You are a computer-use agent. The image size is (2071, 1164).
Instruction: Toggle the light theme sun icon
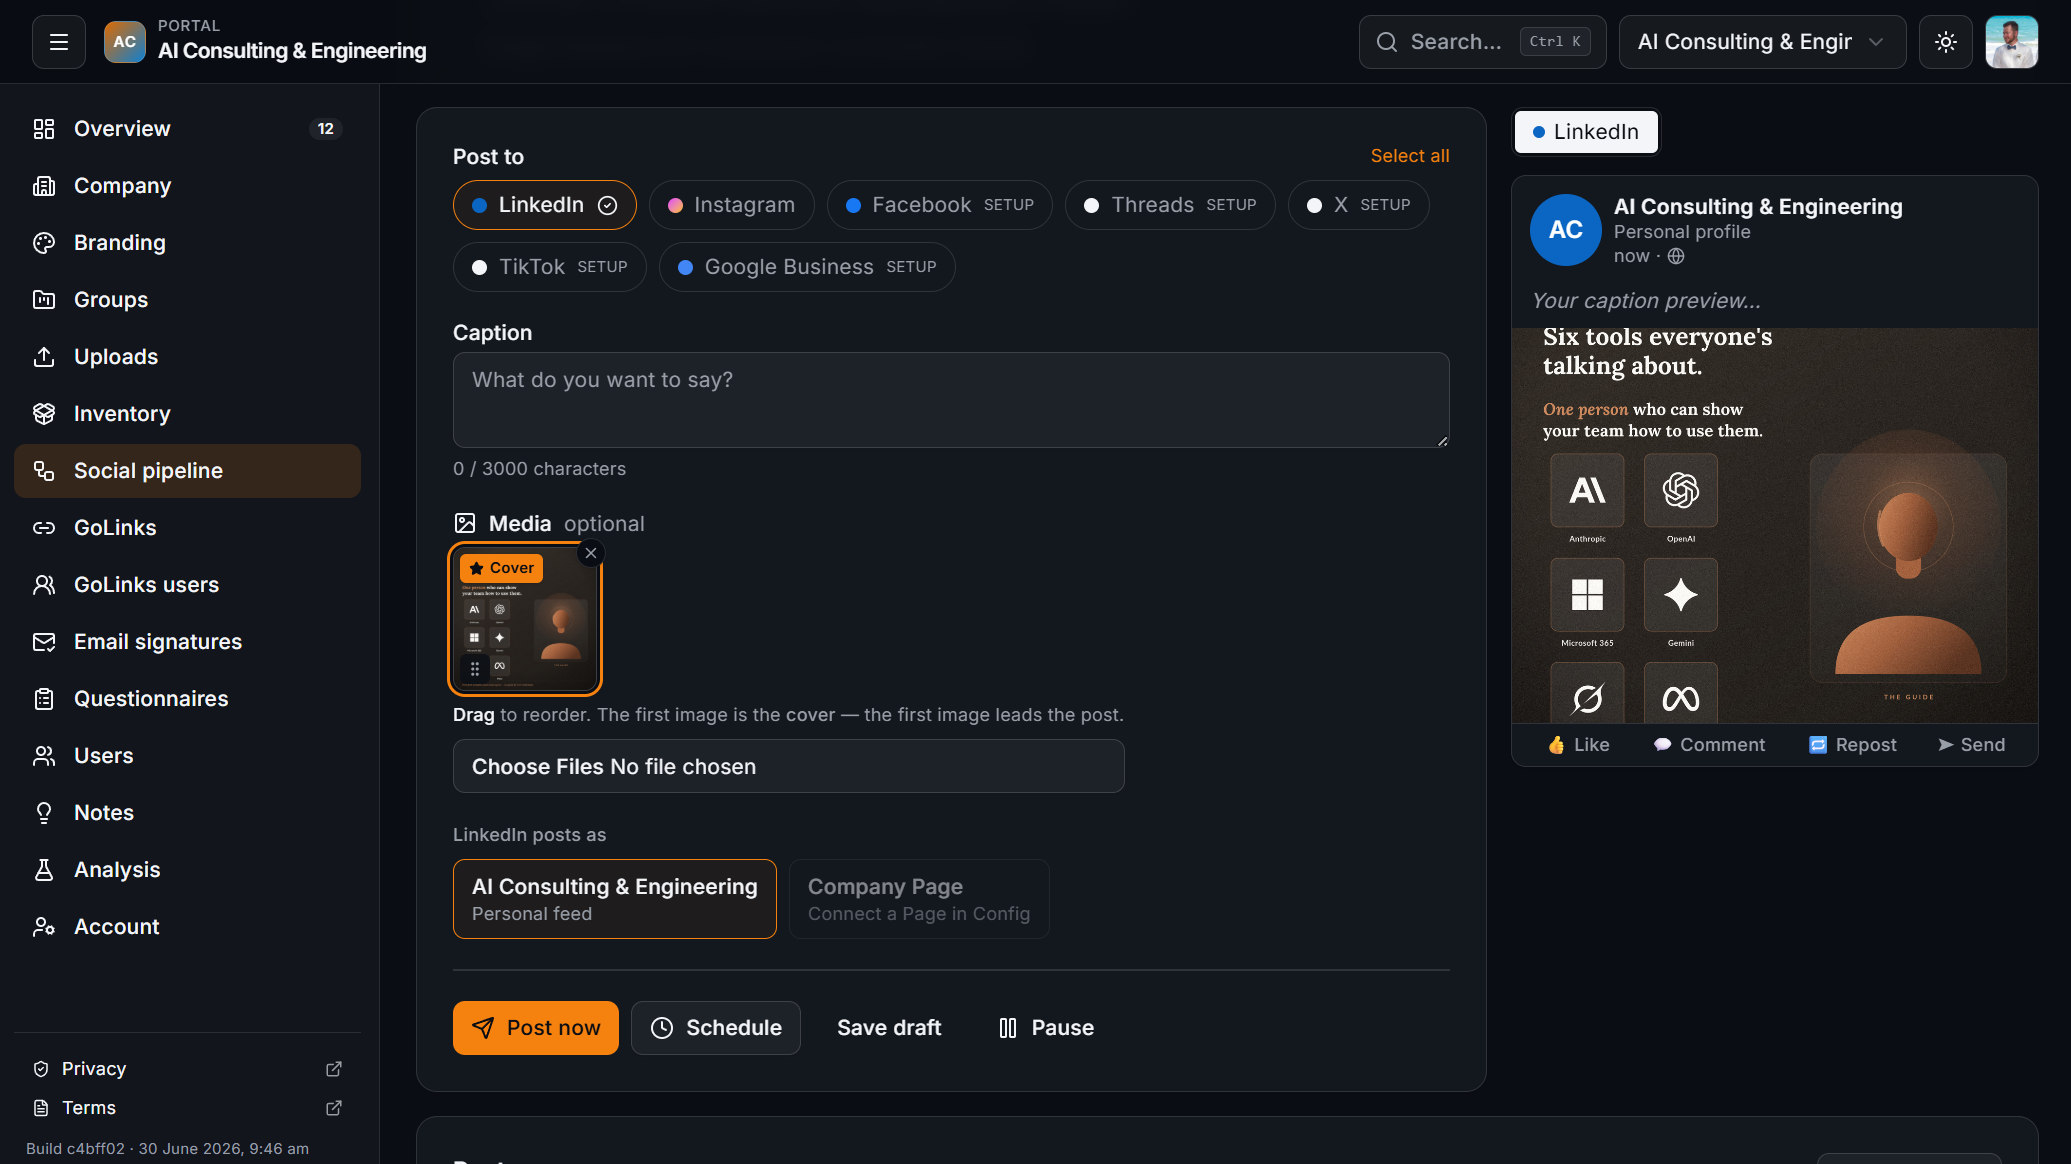point(1945,42)
